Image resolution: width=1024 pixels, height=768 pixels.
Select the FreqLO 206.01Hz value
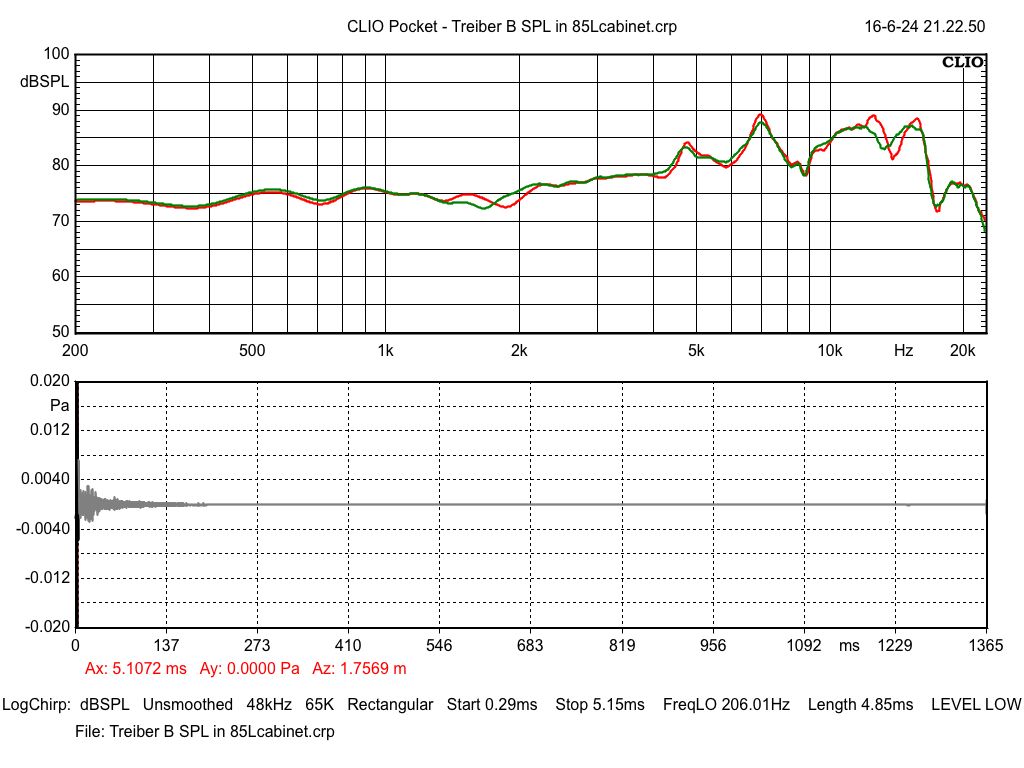pyautogui.click(x=726, y=705)
